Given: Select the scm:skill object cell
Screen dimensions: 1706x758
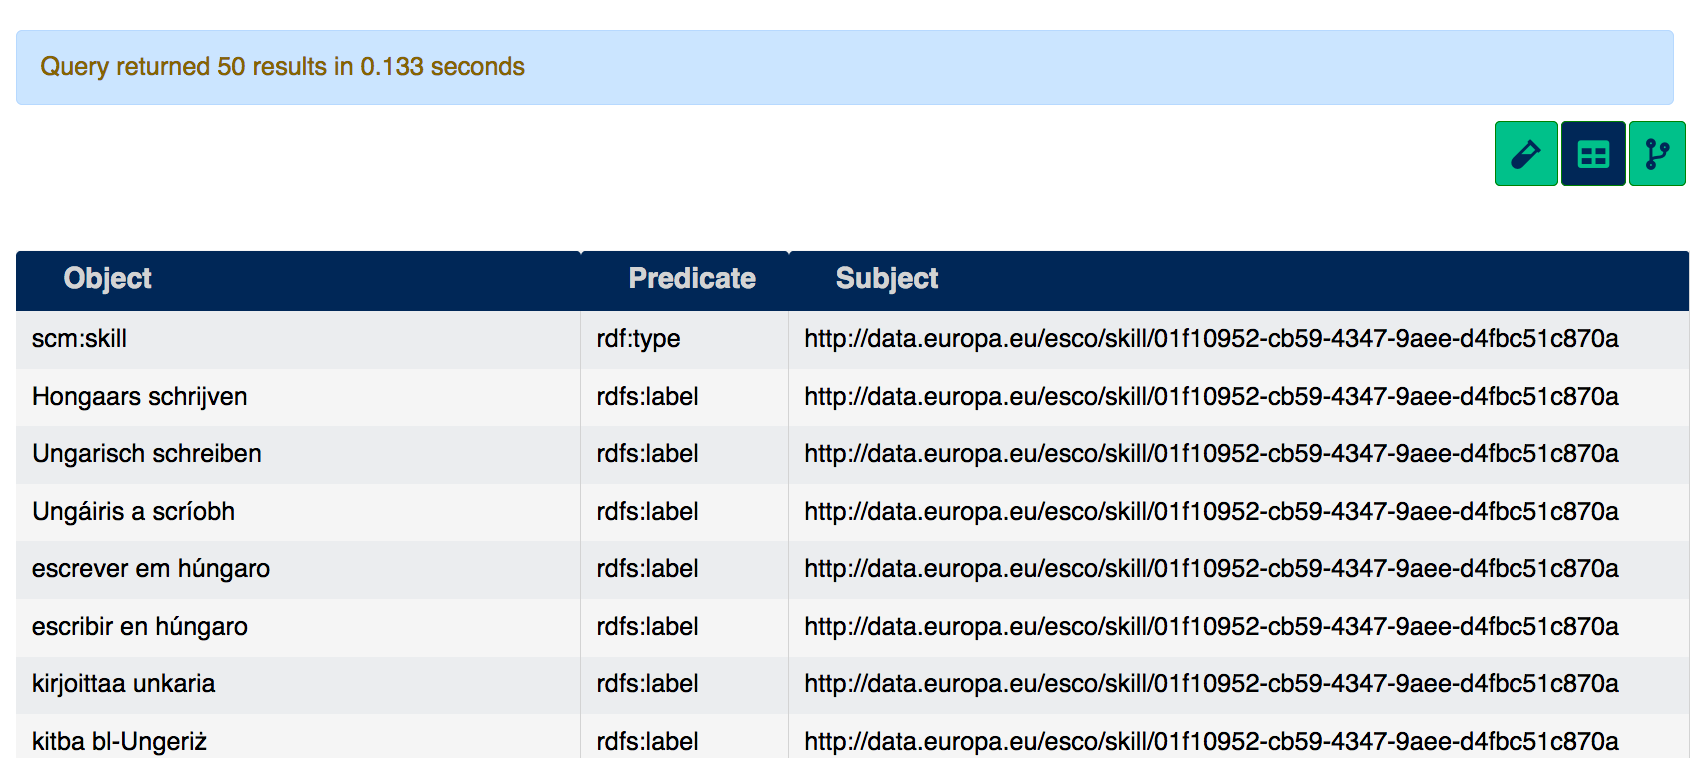Looking at the screenshot, I should click(x=80, y=339).
